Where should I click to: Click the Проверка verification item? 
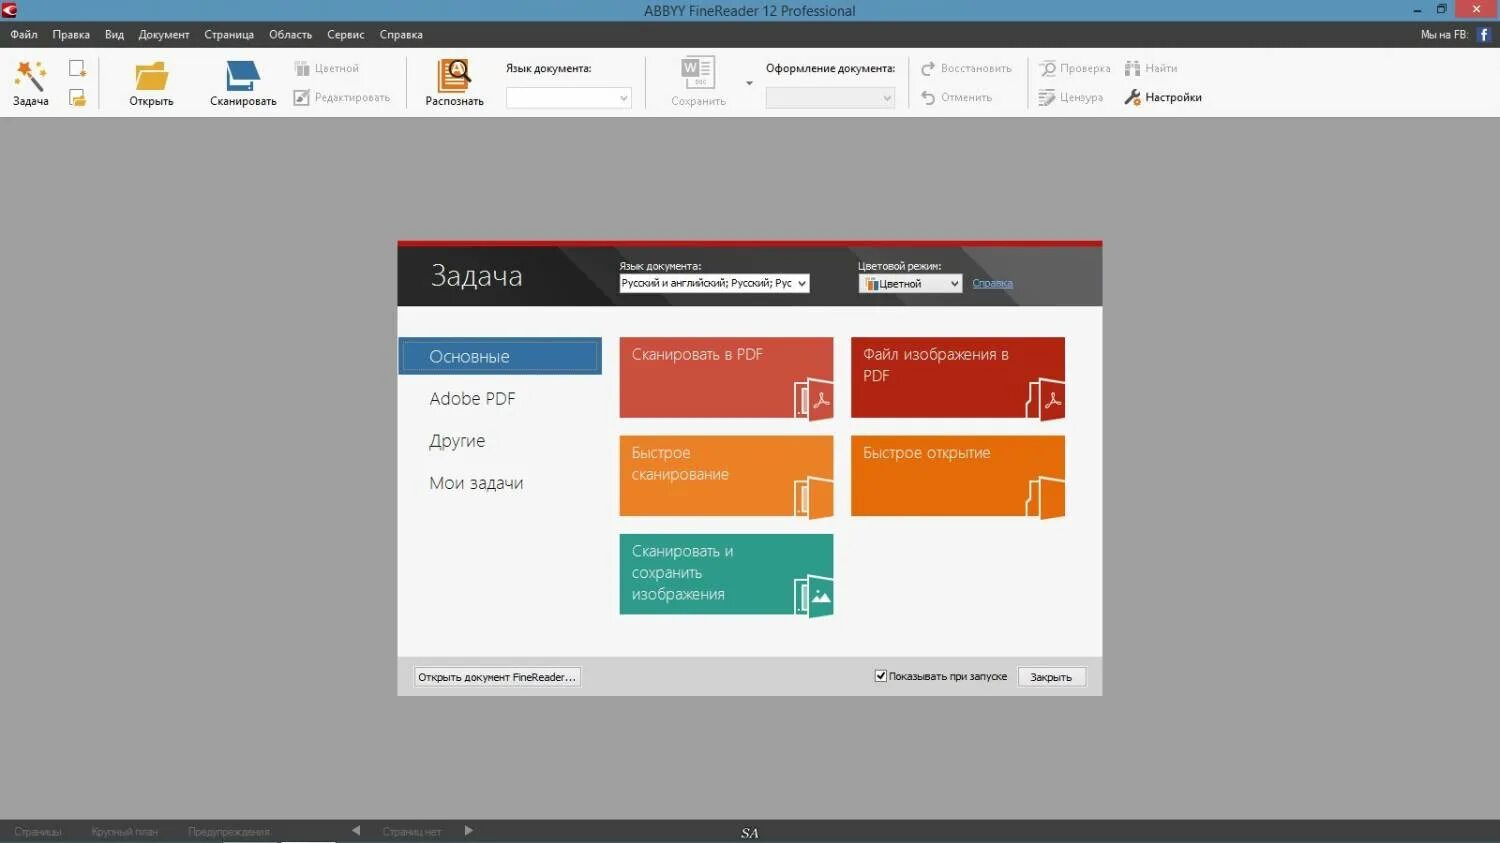click(x=1075, y=68)
